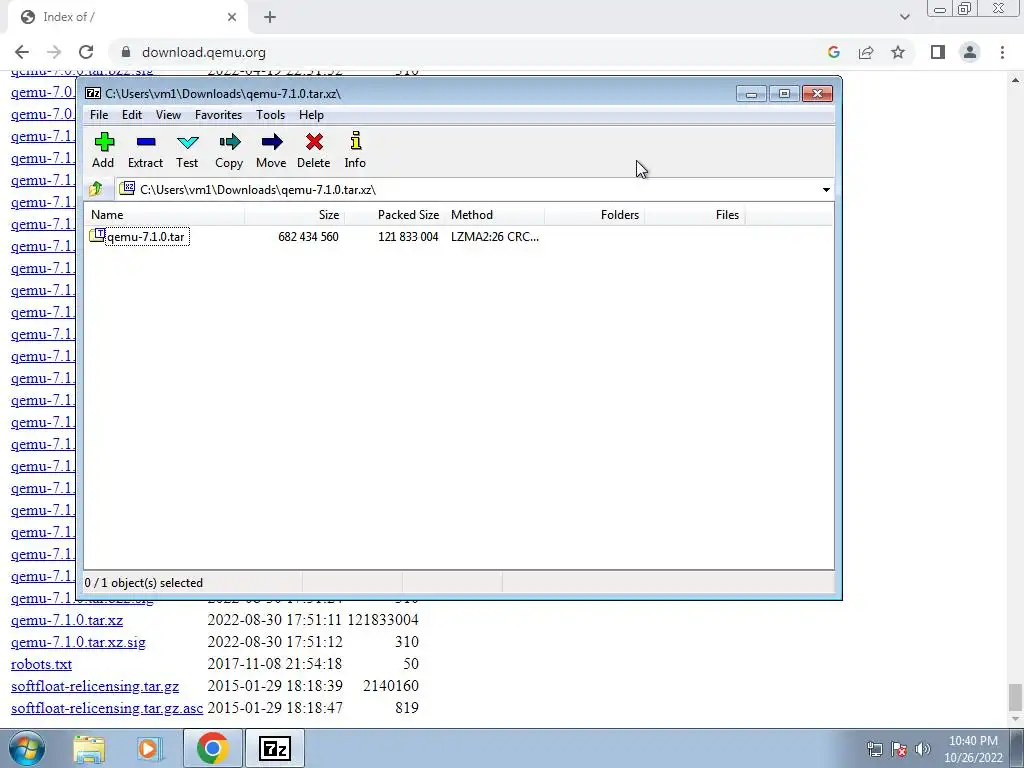Click size value 682 434 560
1024x768 pixels.
tap(308, 237)
